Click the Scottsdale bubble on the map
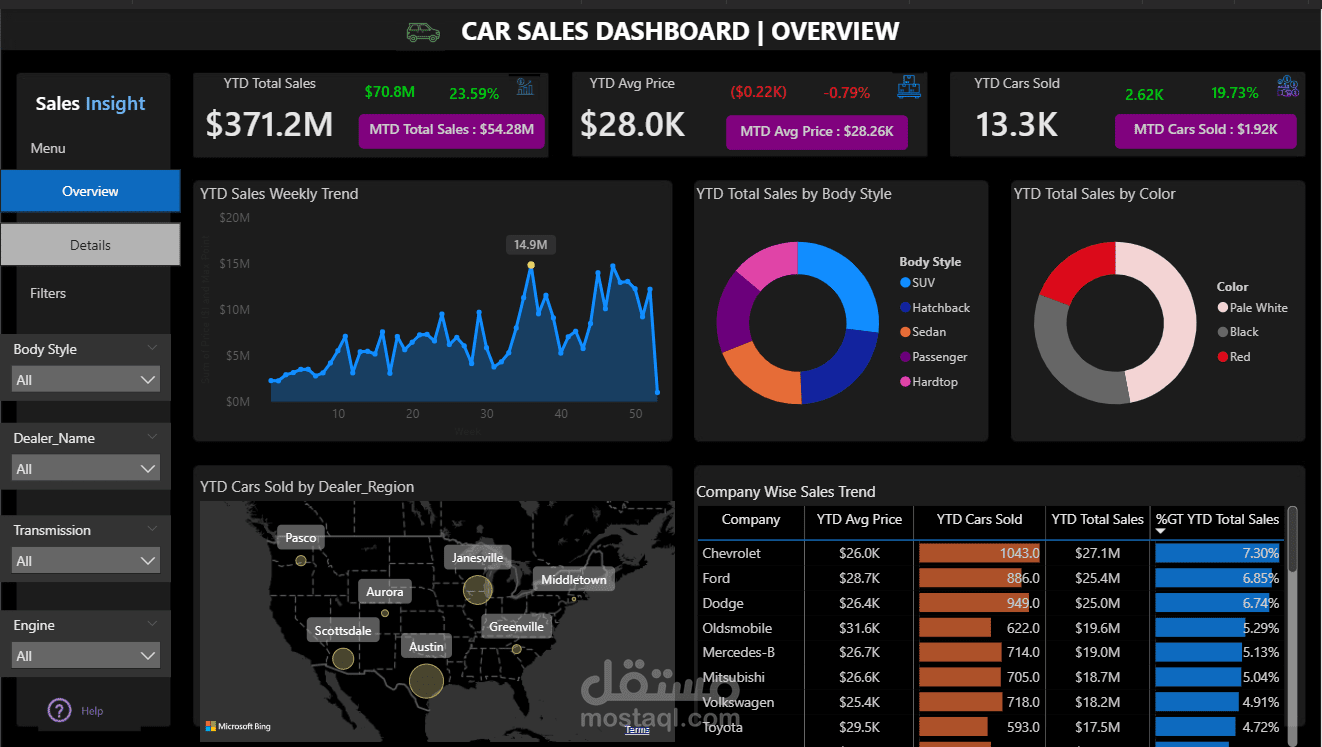Screen dimensions: 1322x747 [x=343, y=659]
